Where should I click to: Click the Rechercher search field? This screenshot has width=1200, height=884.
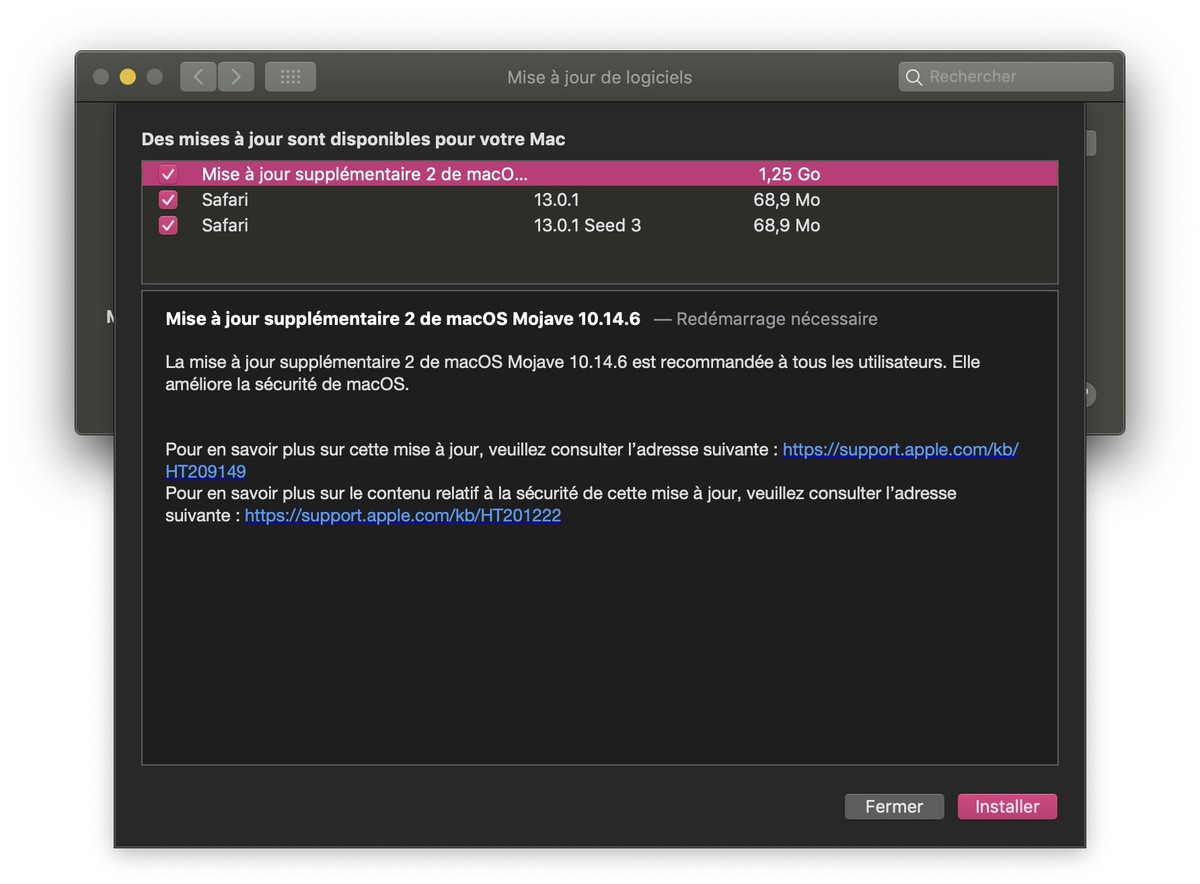(1006, 77)
